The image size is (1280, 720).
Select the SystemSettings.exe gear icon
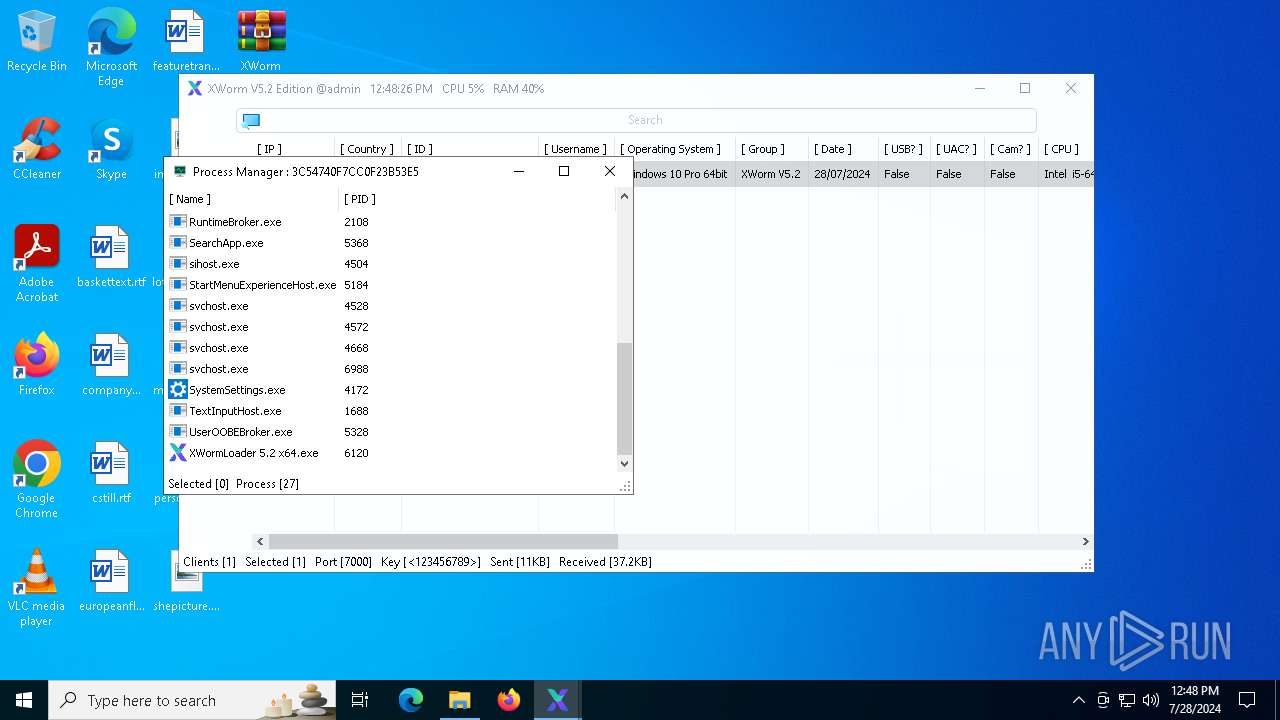coord(178,390)
